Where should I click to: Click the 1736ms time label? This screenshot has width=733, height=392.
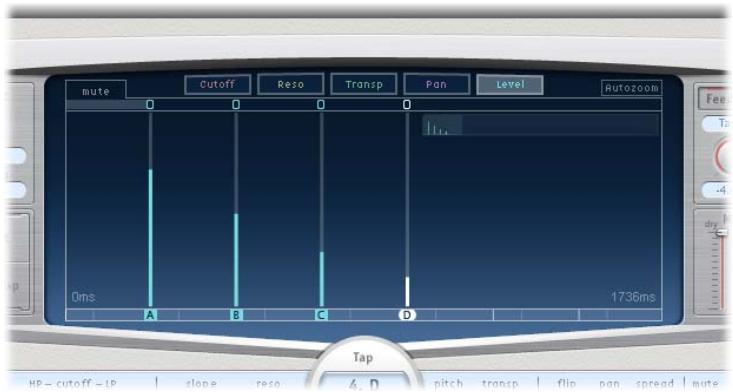click(633, 297)
